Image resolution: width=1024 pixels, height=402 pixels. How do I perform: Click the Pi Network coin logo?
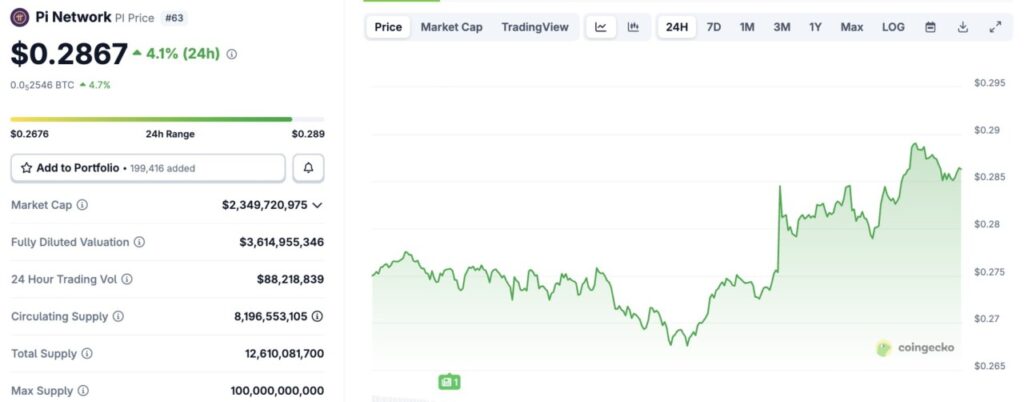tap(19, 17)
